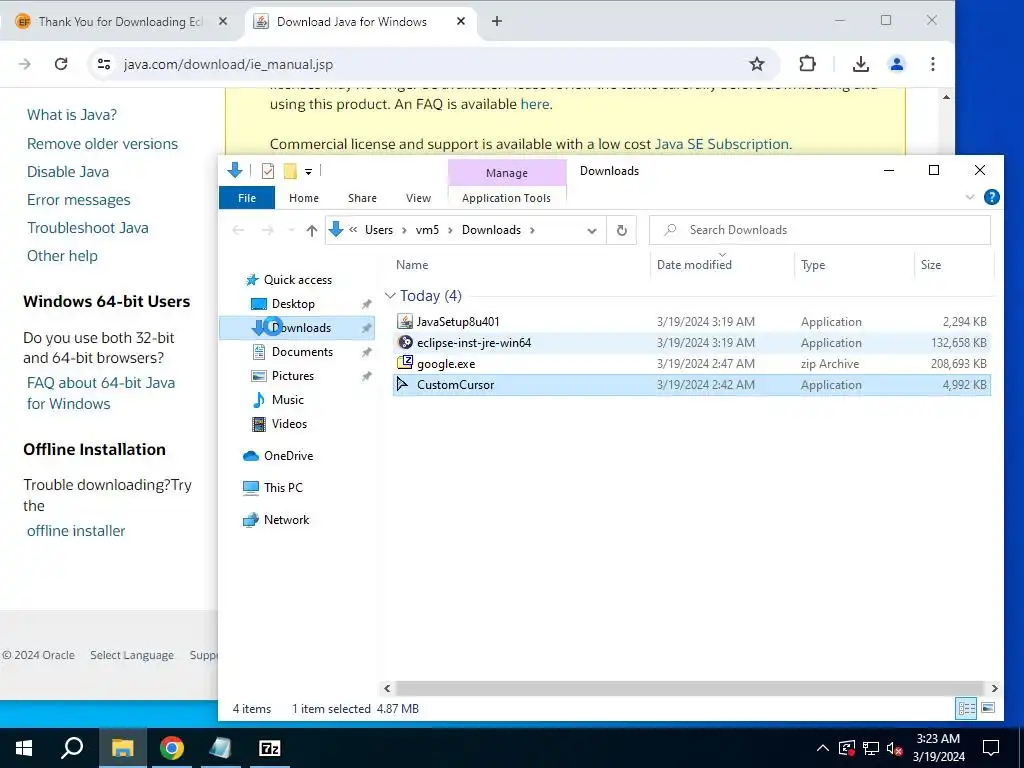Open the Troubleshoot Java link
The image size is (1024, 768).
coord(88,228)
